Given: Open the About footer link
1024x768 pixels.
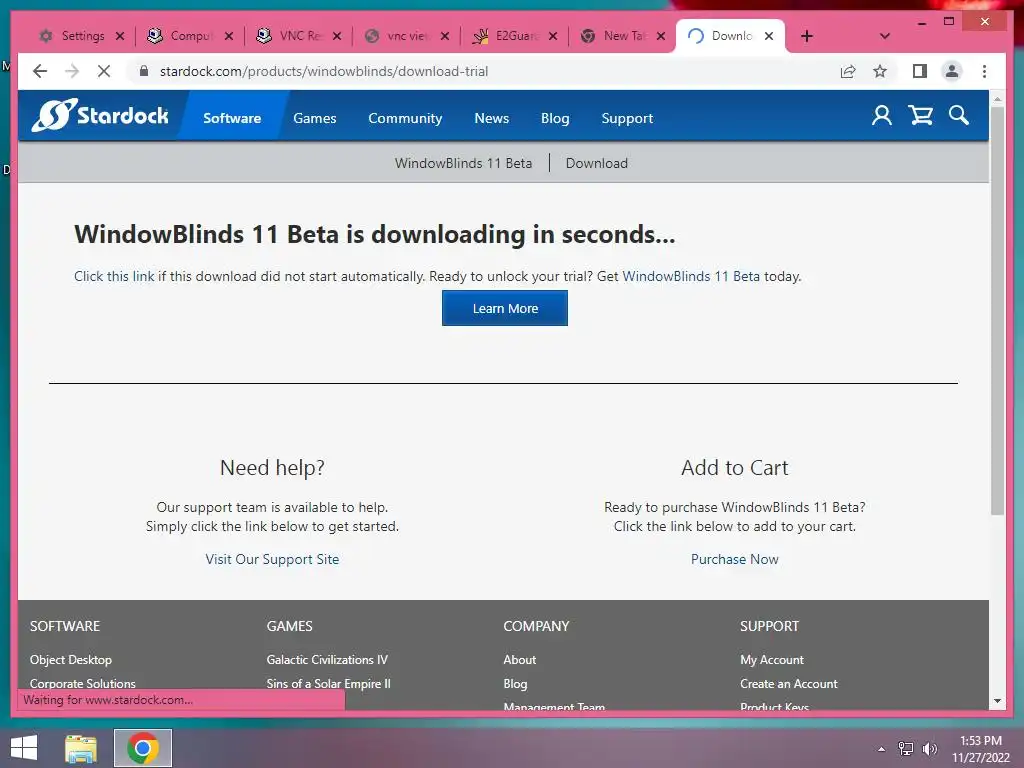Looking at the screenshot, I should tap(519, 660).
